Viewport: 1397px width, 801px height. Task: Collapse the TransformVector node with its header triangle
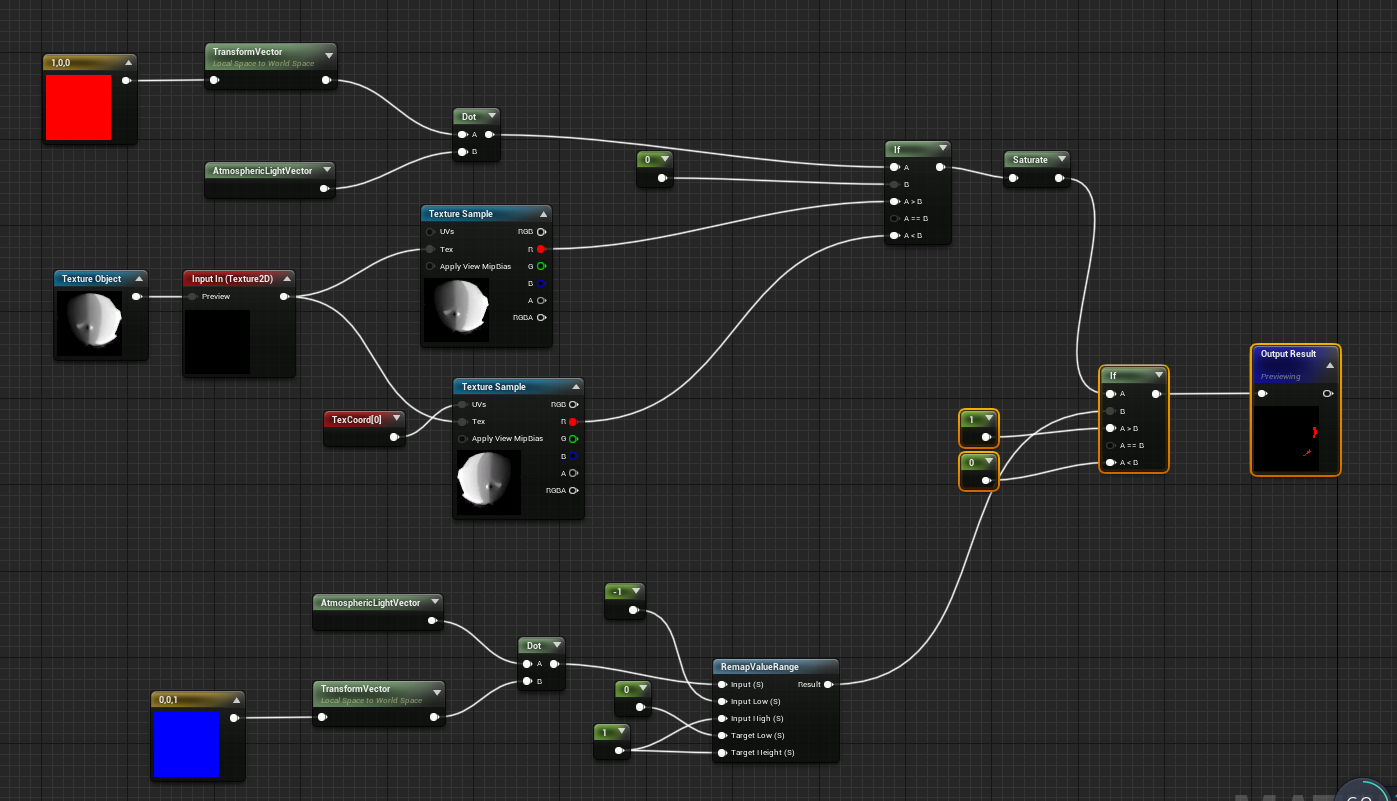click(329, 56)
